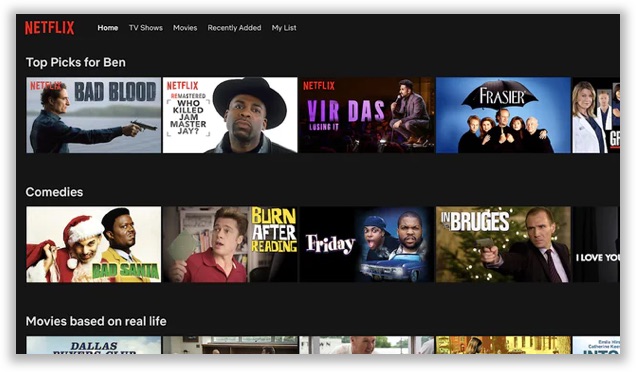Open the partially visible I Love You tile
The width and height of the screenshot is (636, 372).
596,245
